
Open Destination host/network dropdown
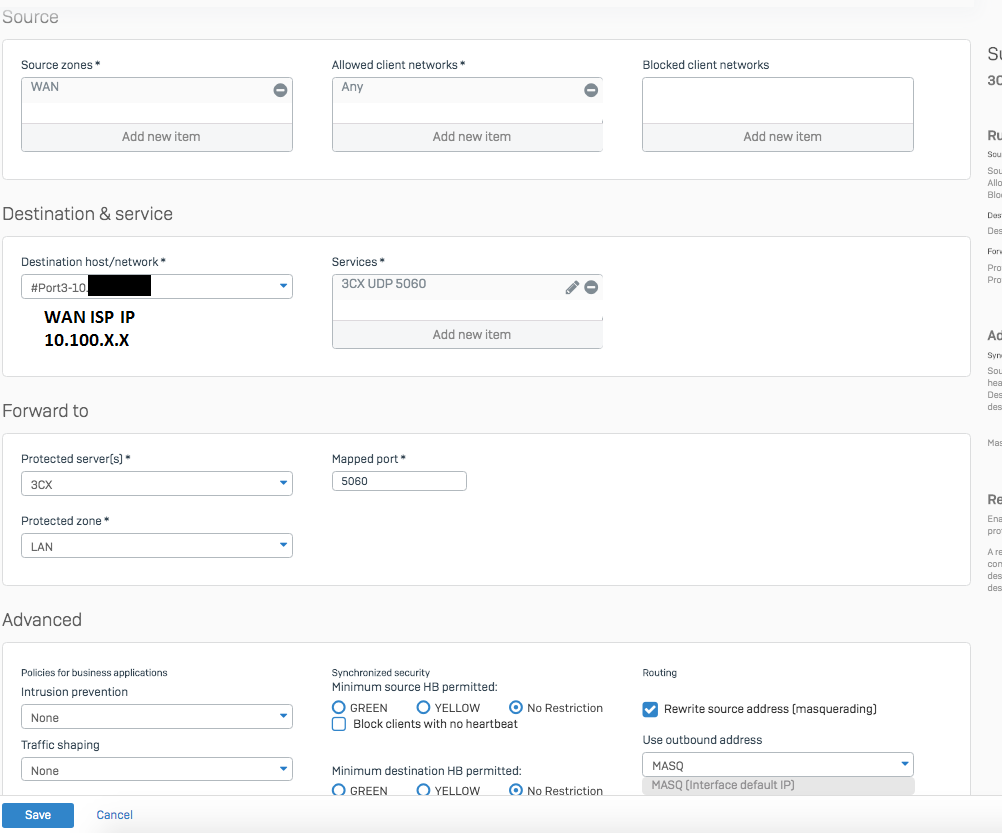tap(157, 288)
